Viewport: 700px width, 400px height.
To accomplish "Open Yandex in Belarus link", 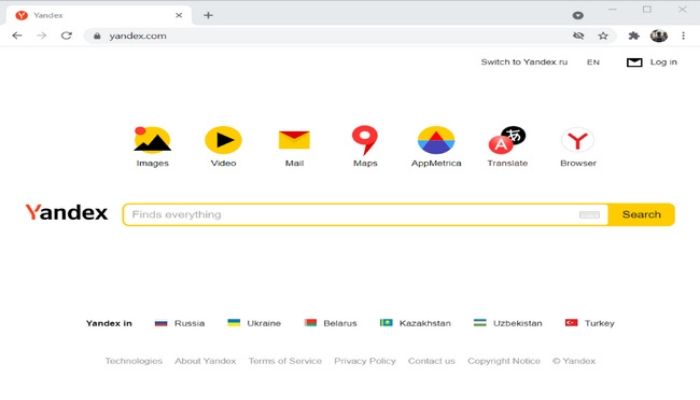I will click(x=340, y=323).
